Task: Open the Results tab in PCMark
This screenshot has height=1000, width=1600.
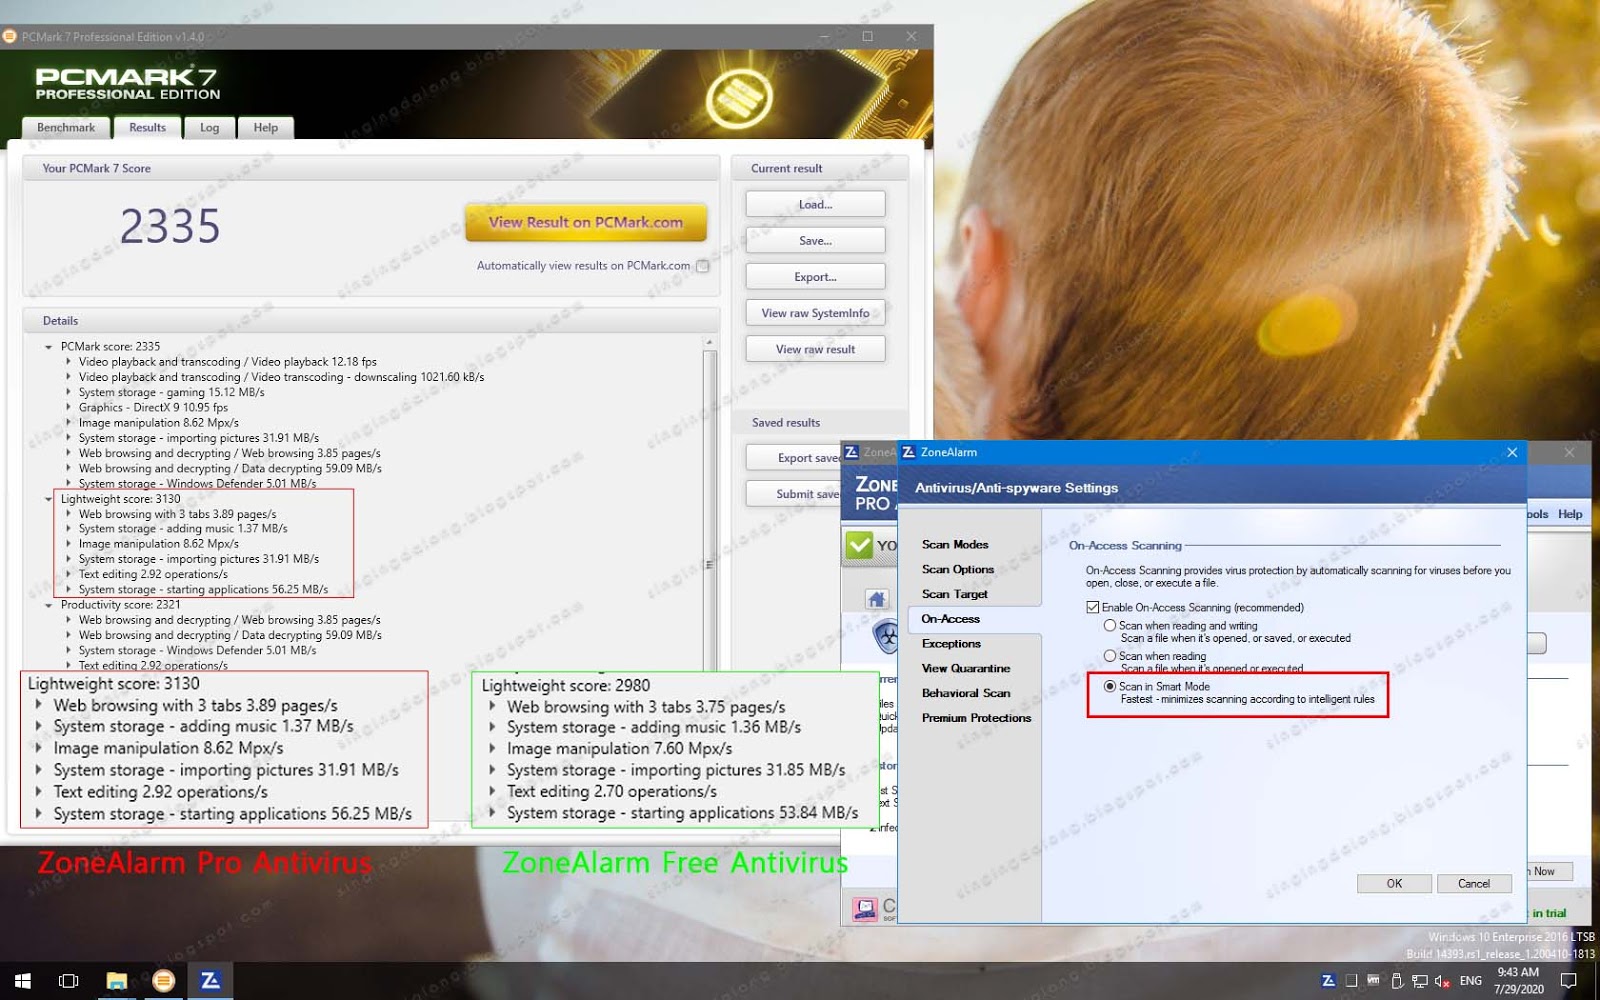Action: click(147, 128)
